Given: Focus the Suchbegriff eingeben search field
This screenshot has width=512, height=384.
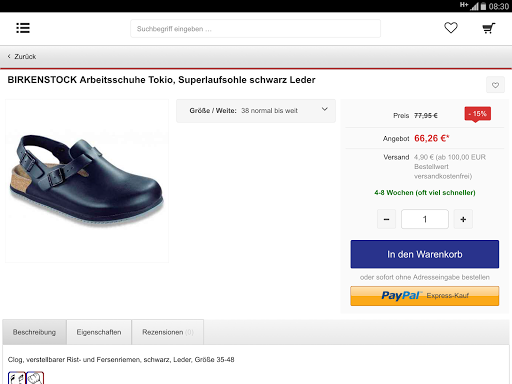Looking at the screenshot, I should tap(255, 29).
